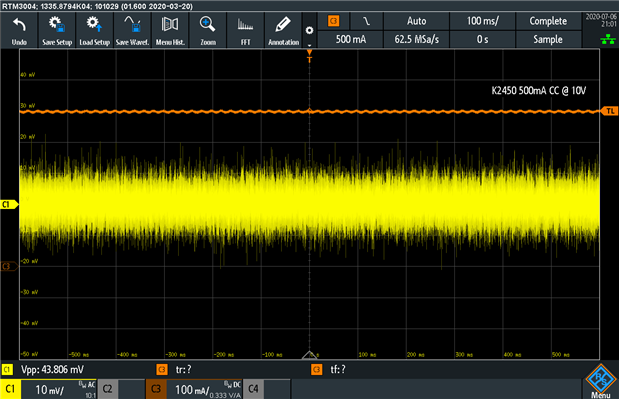Change trigger slope falling-edge icon
Image resolution: width=619 pixels, height=399 pixels.
click(367, 21)
